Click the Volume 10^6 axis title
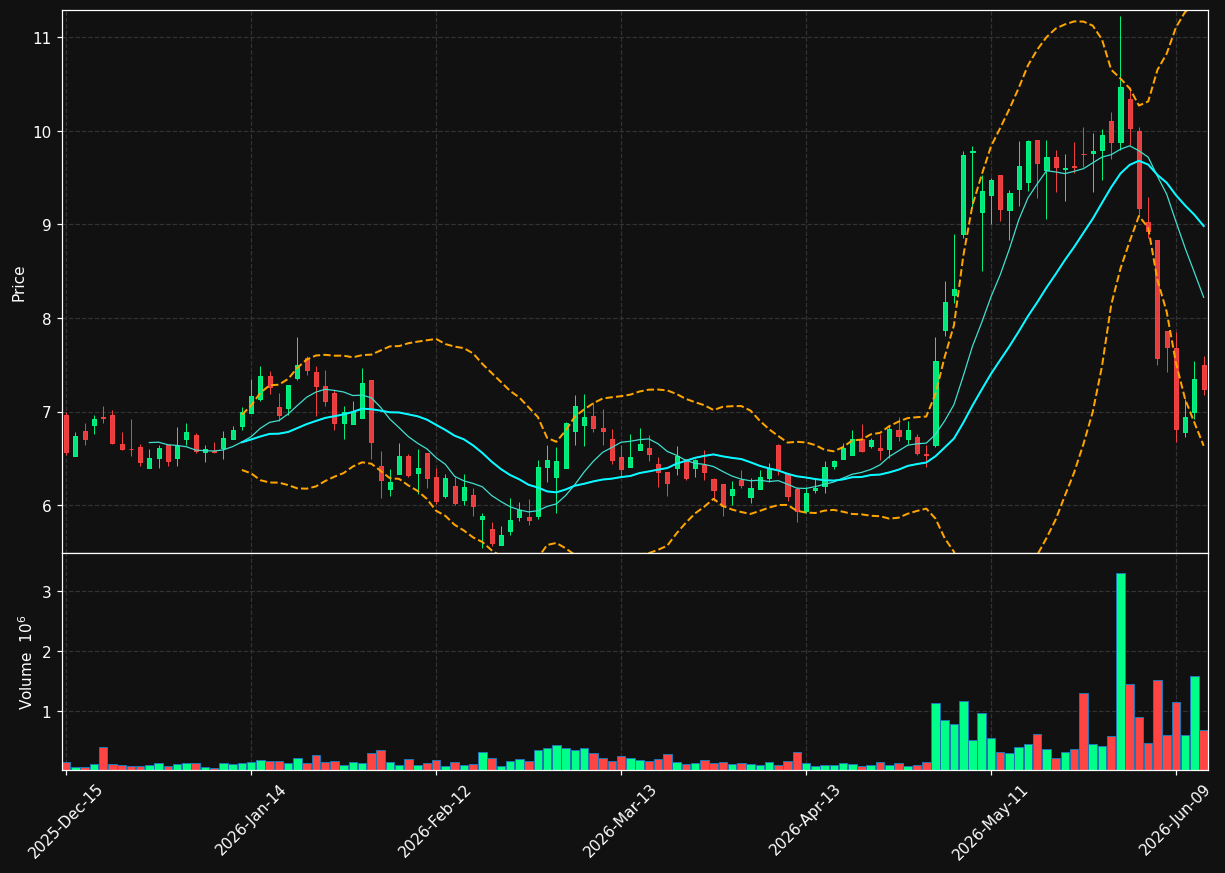 pyautogui.click(x=25, y=662)
